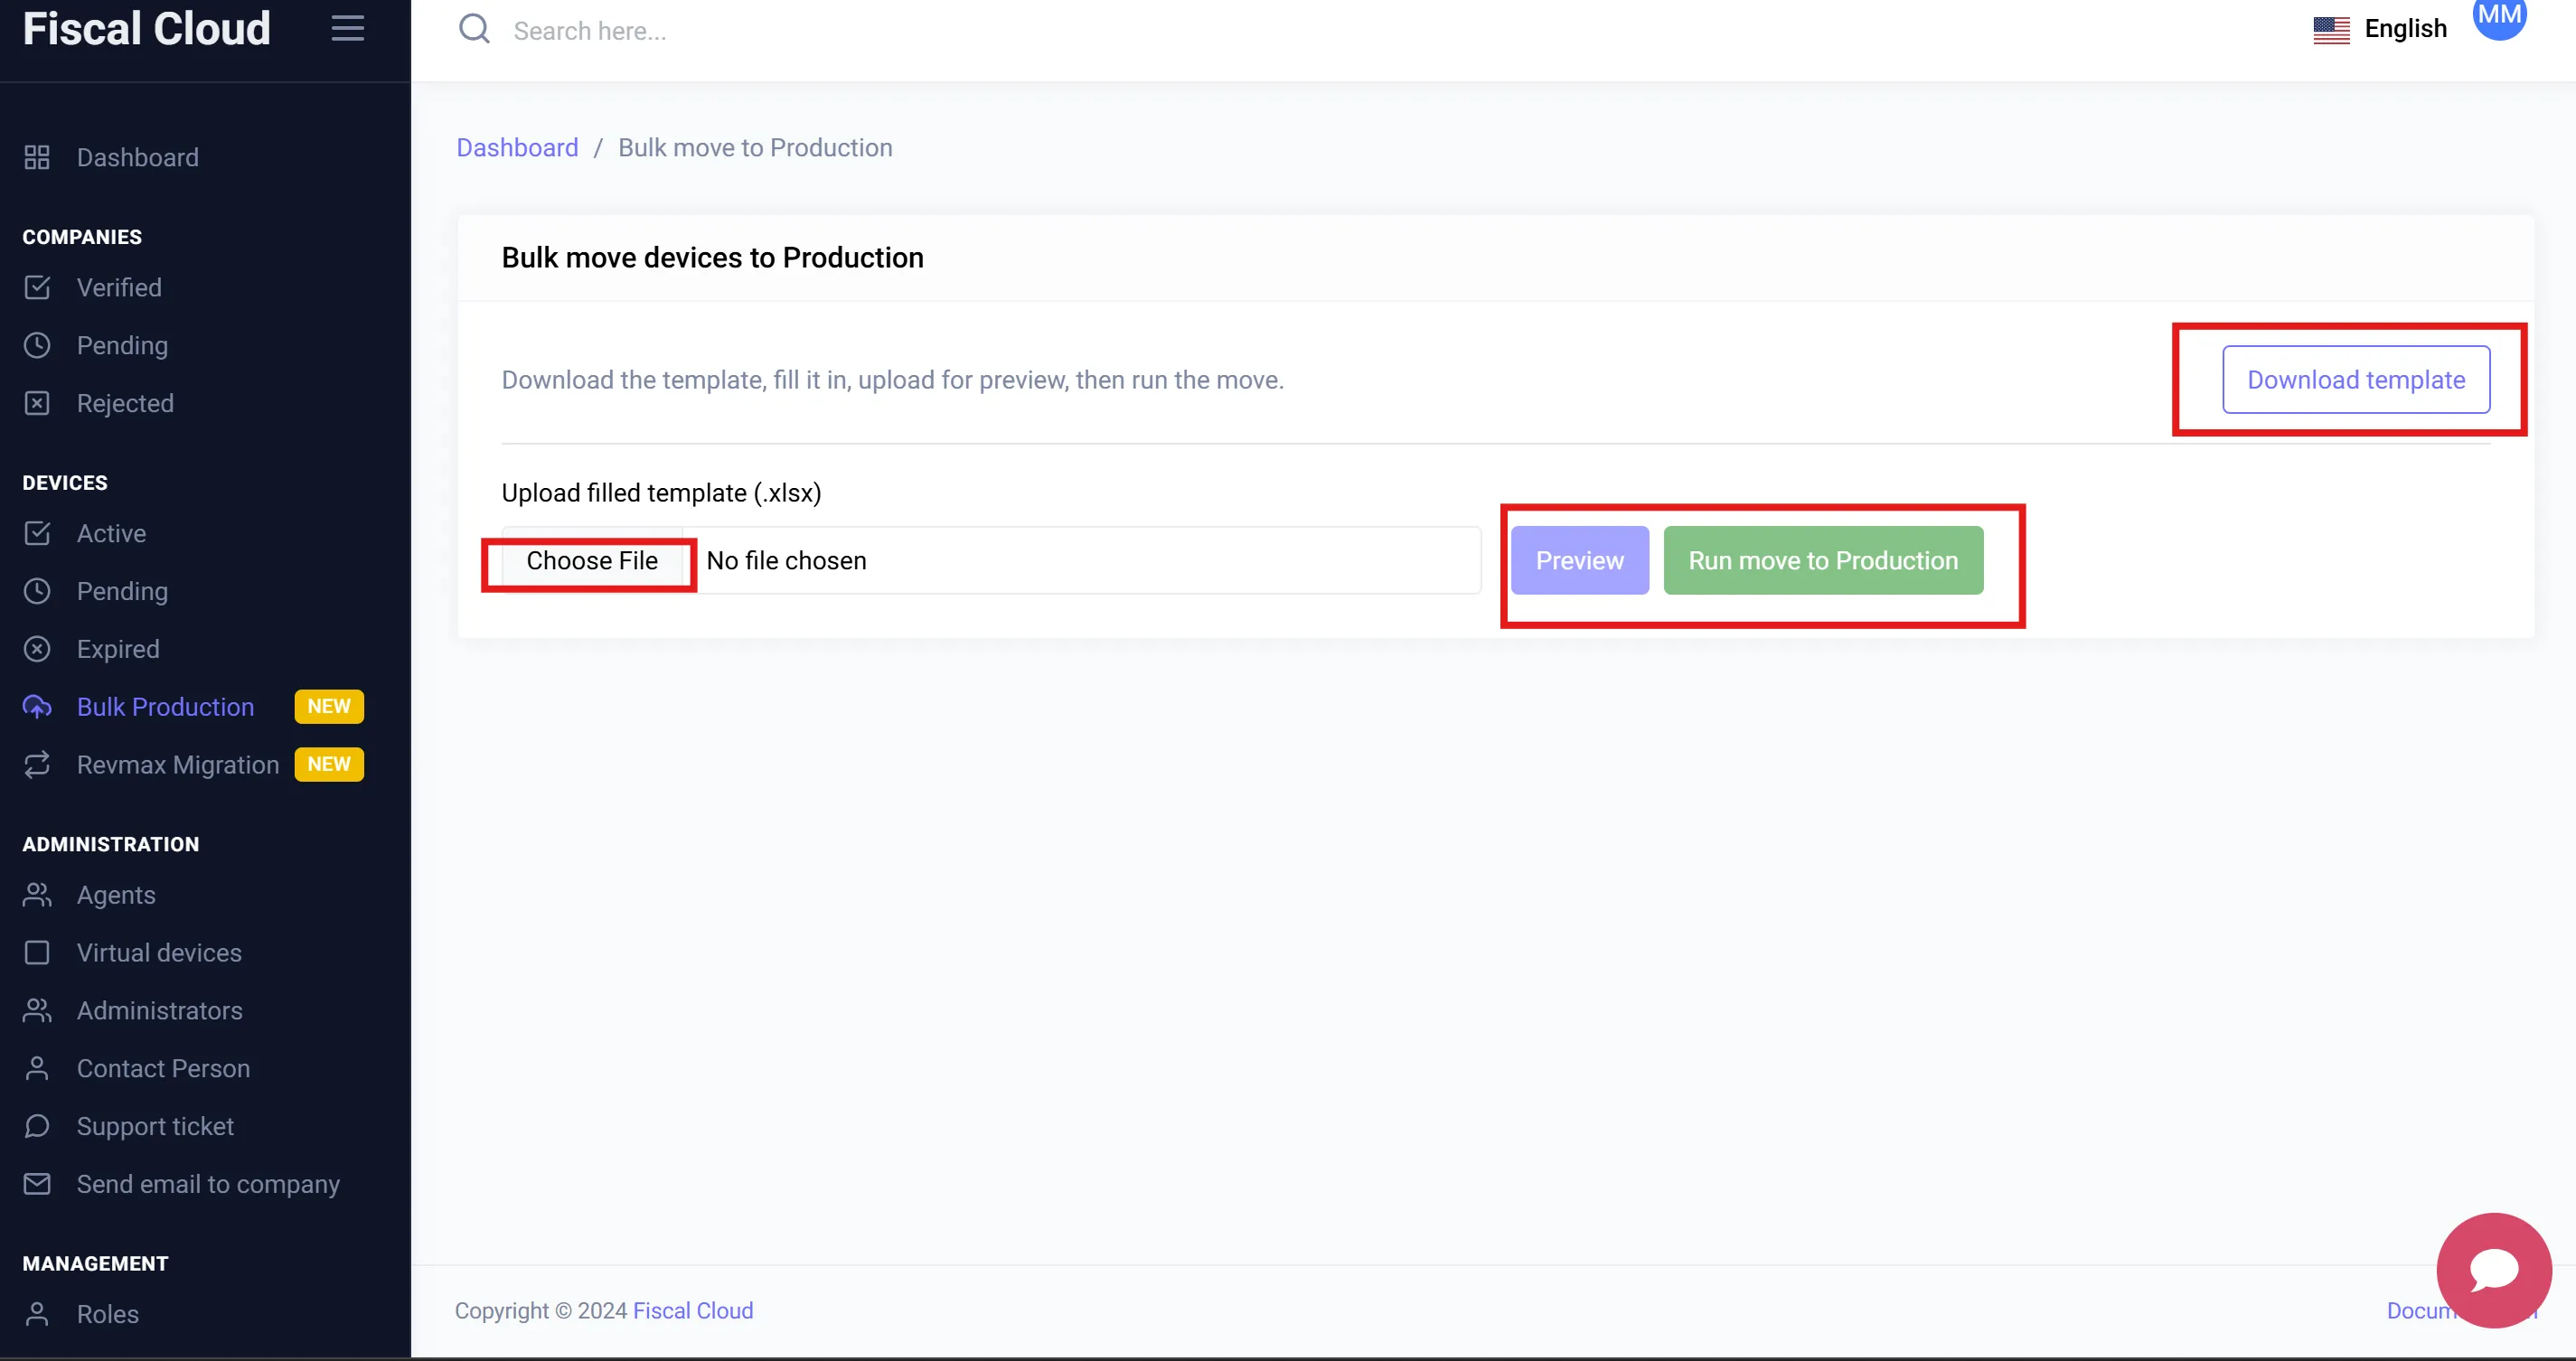Viewport: 2576px width, 1361px height.
Task: Click the ADMINISTRATION section header
Action: click(x=111, y=845)
